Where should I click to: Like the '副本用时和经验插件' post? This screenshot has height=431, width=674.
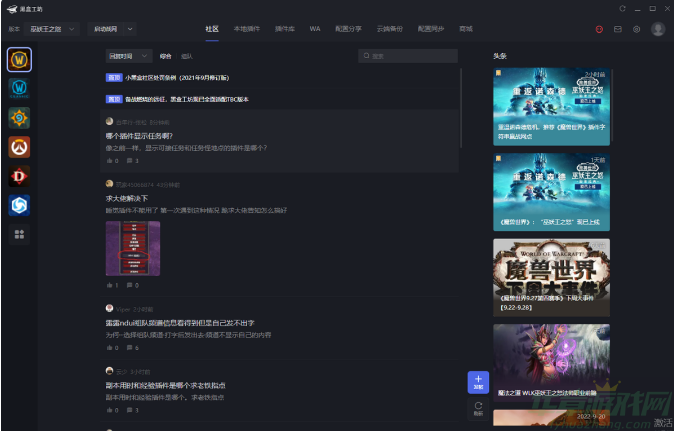112,410
